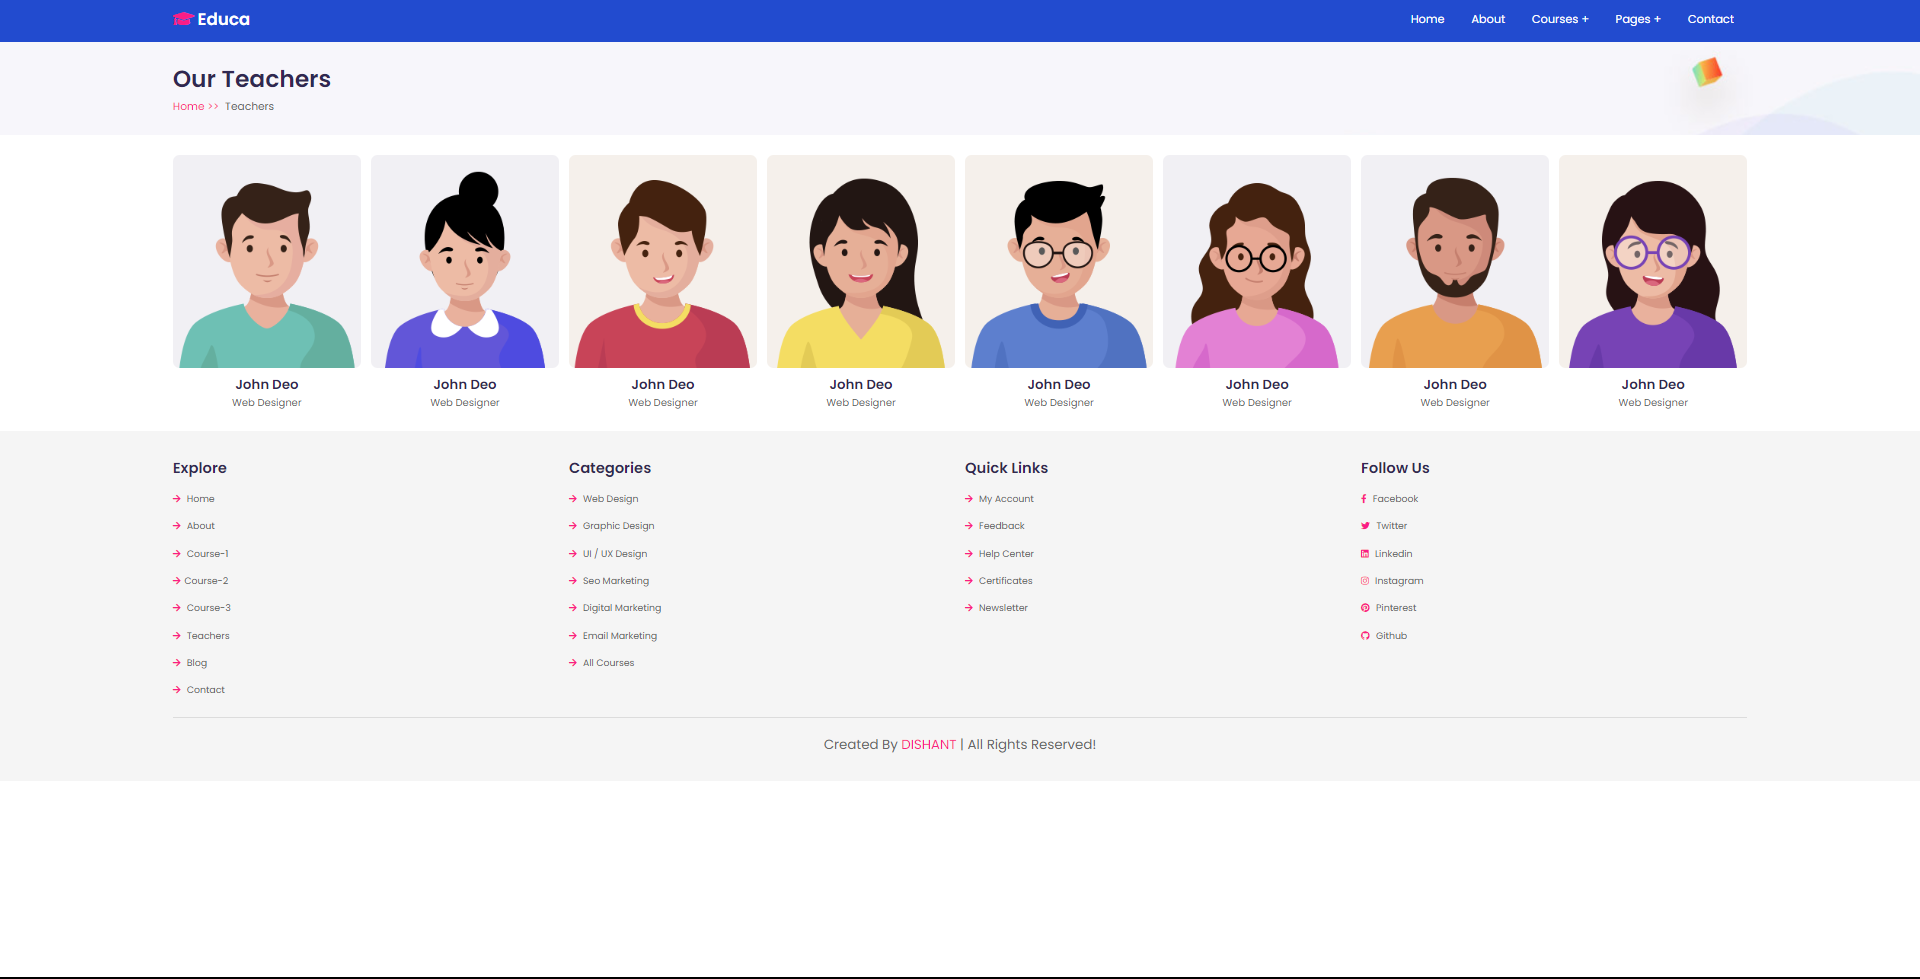Screen dimensions: 1920x979
Task: Expand the Courses dropdown in the navbar
Action: tap(1559, 19)
